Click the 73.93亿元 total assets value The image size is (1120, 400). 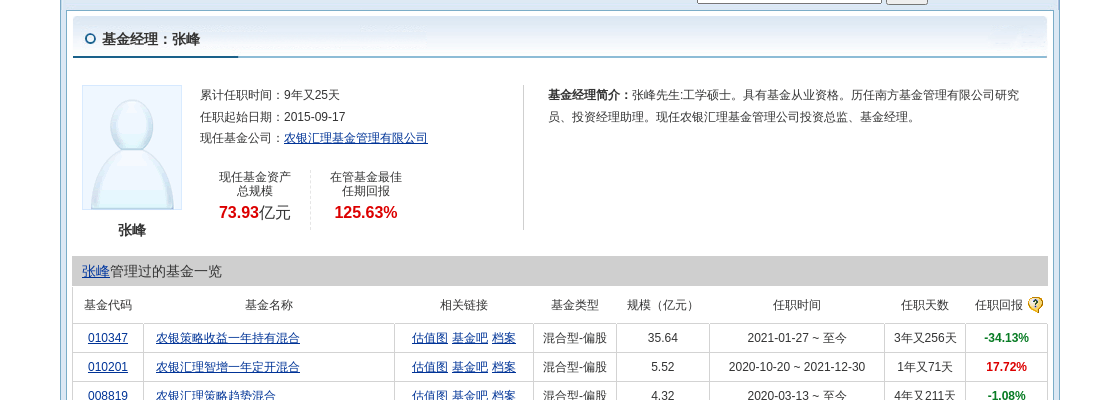255,212
